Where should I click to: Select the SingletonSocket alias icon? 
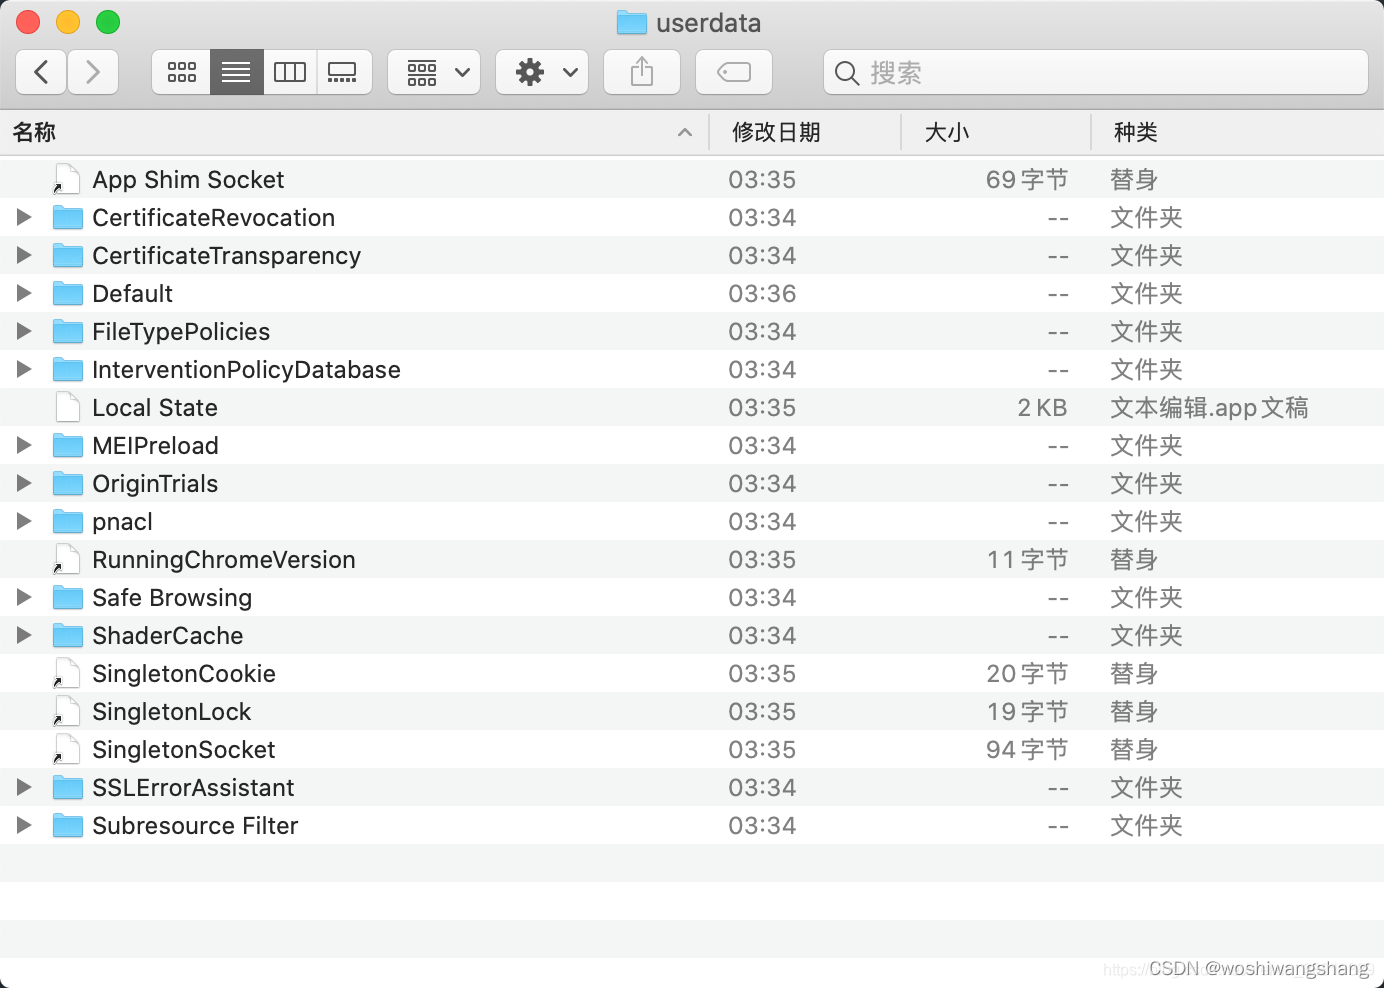[67, 749]
